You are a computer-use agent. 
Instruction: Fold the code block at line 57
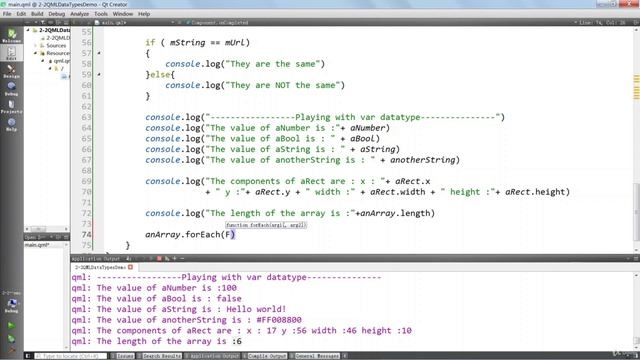[99, 53]
